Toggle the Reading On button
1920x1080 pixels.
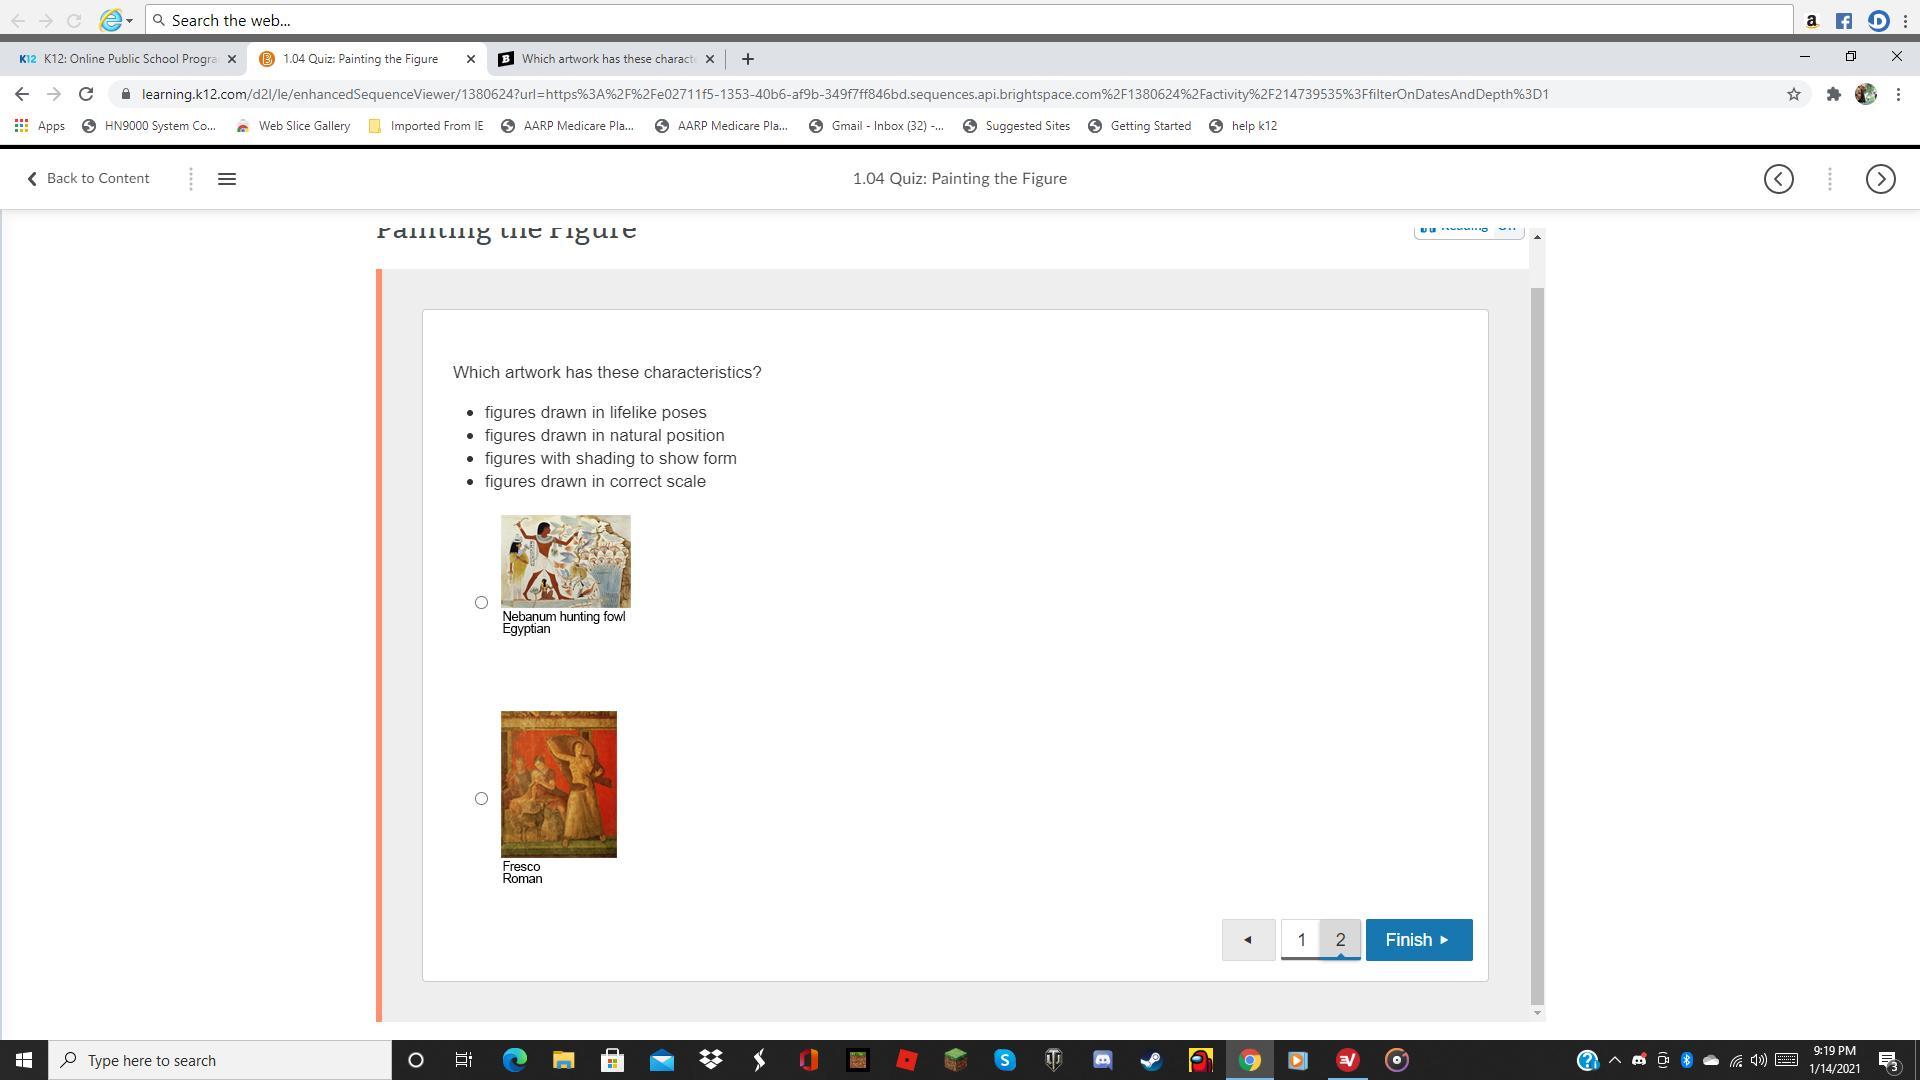(x=1468, y=230)
